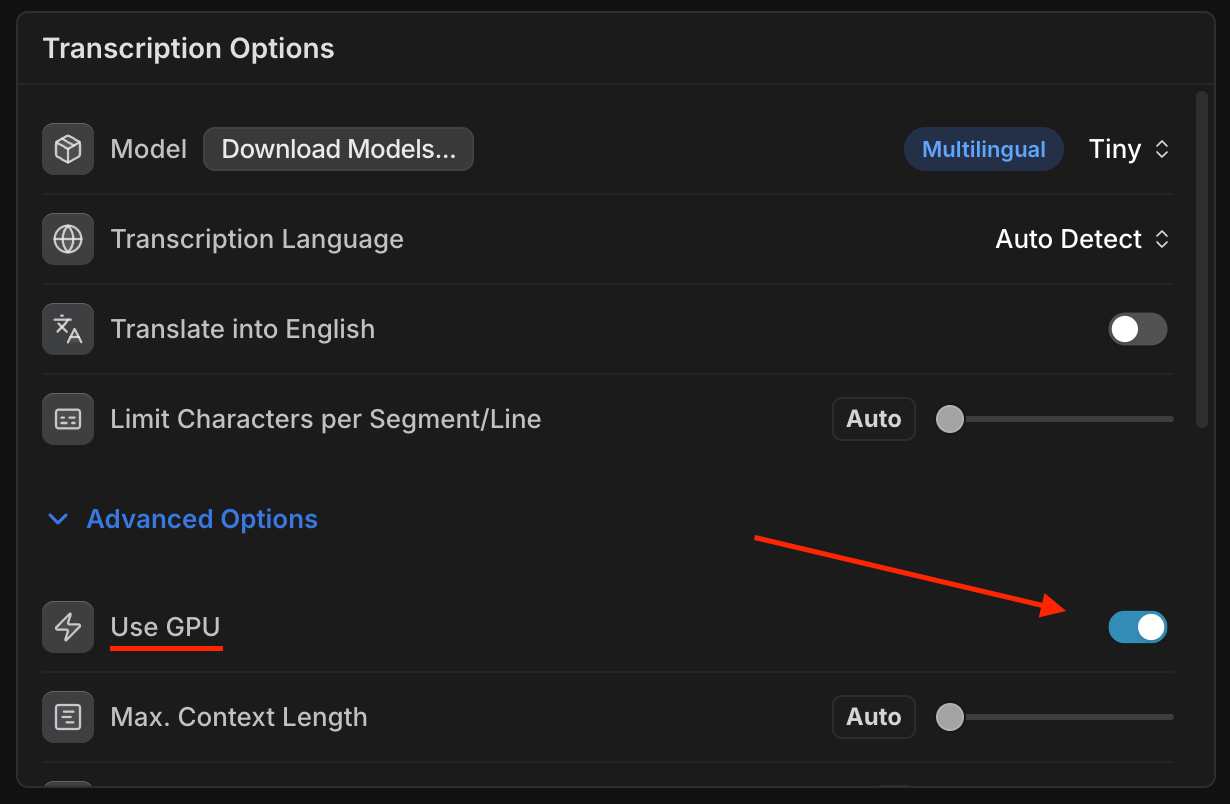Click the Auto value box for Limit Characters
The width and height of the screenshot is (1230, 804).
coord(874,419)
